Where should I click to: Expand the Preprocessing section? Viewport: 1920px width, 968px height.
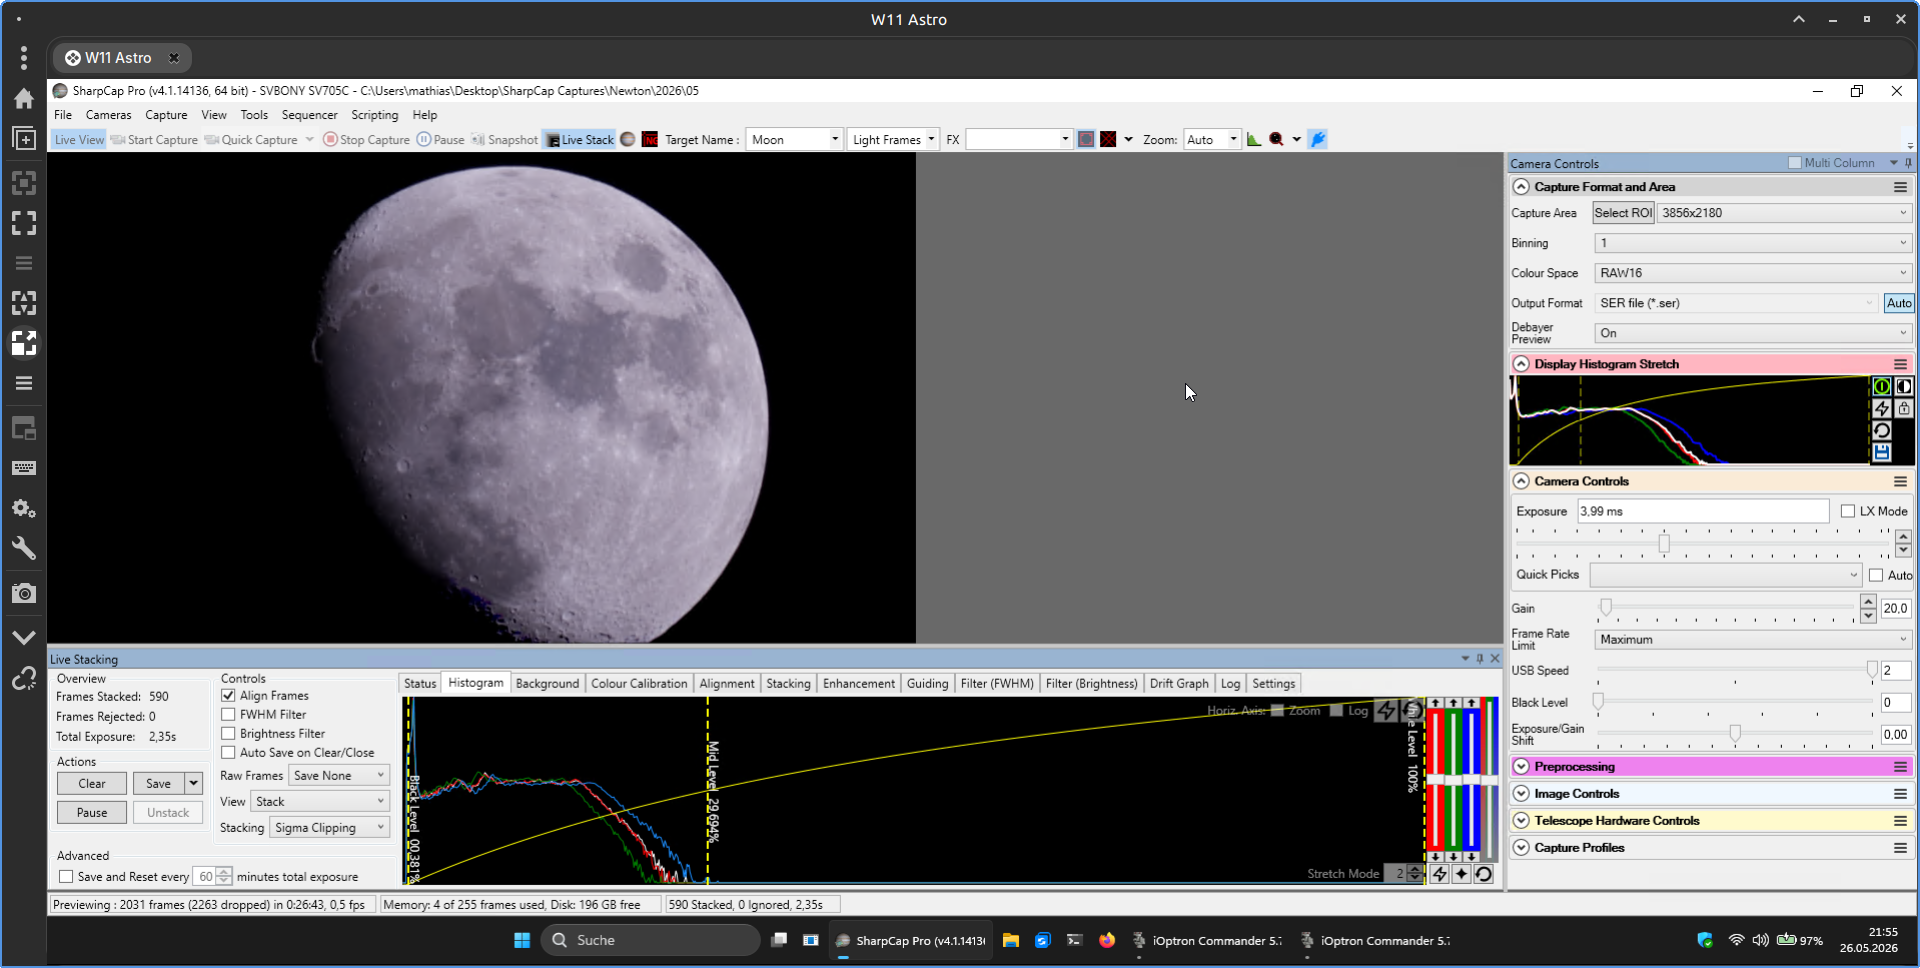pos(1521,767)
